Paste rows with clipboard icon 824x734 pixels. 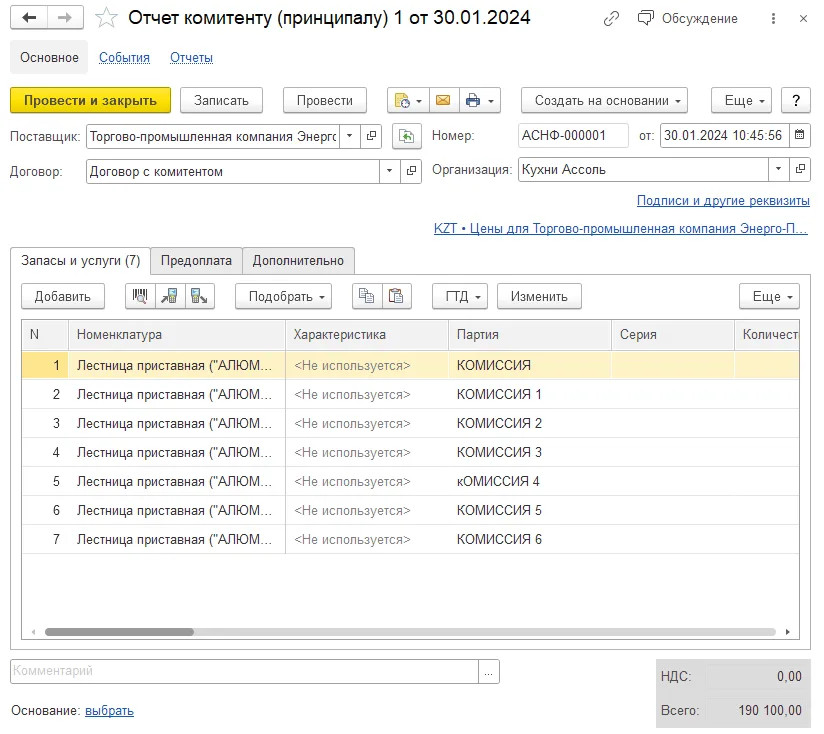[396, 296]
